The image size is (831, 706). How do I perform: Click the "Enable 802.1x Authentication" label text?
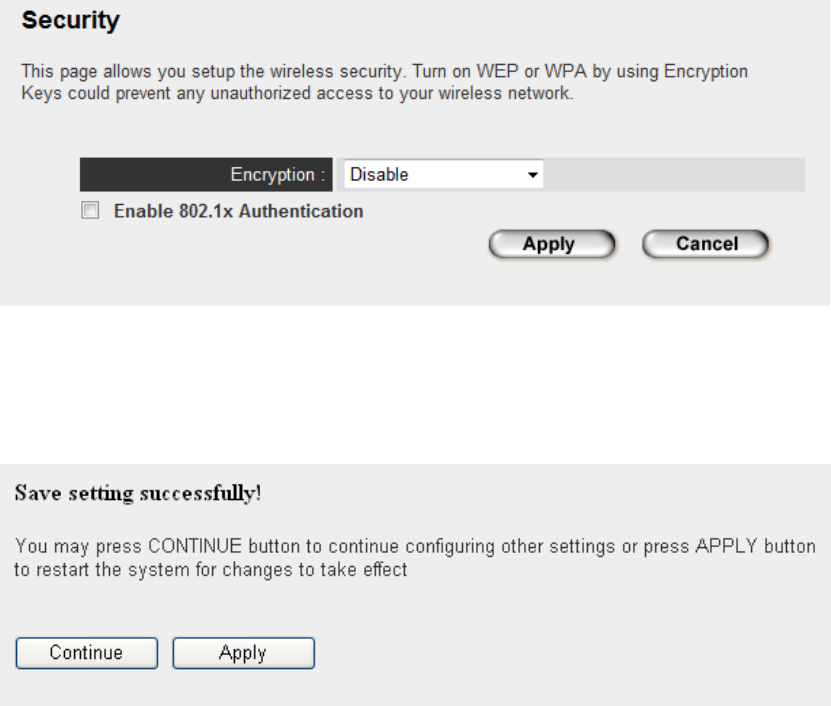[x=238, y=211]
